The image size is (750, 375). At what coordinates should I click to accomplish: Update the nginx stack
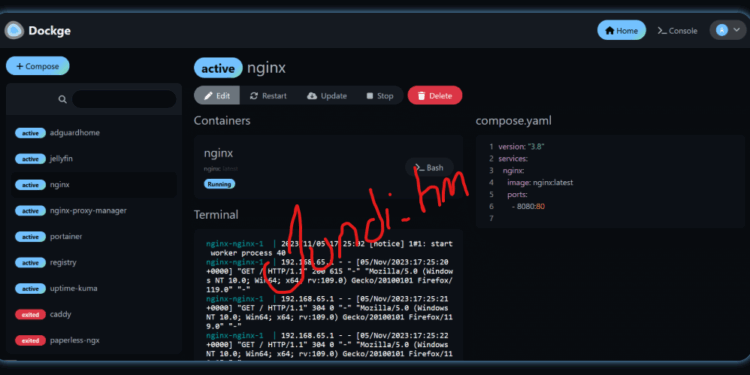click(x=327, y=96)
